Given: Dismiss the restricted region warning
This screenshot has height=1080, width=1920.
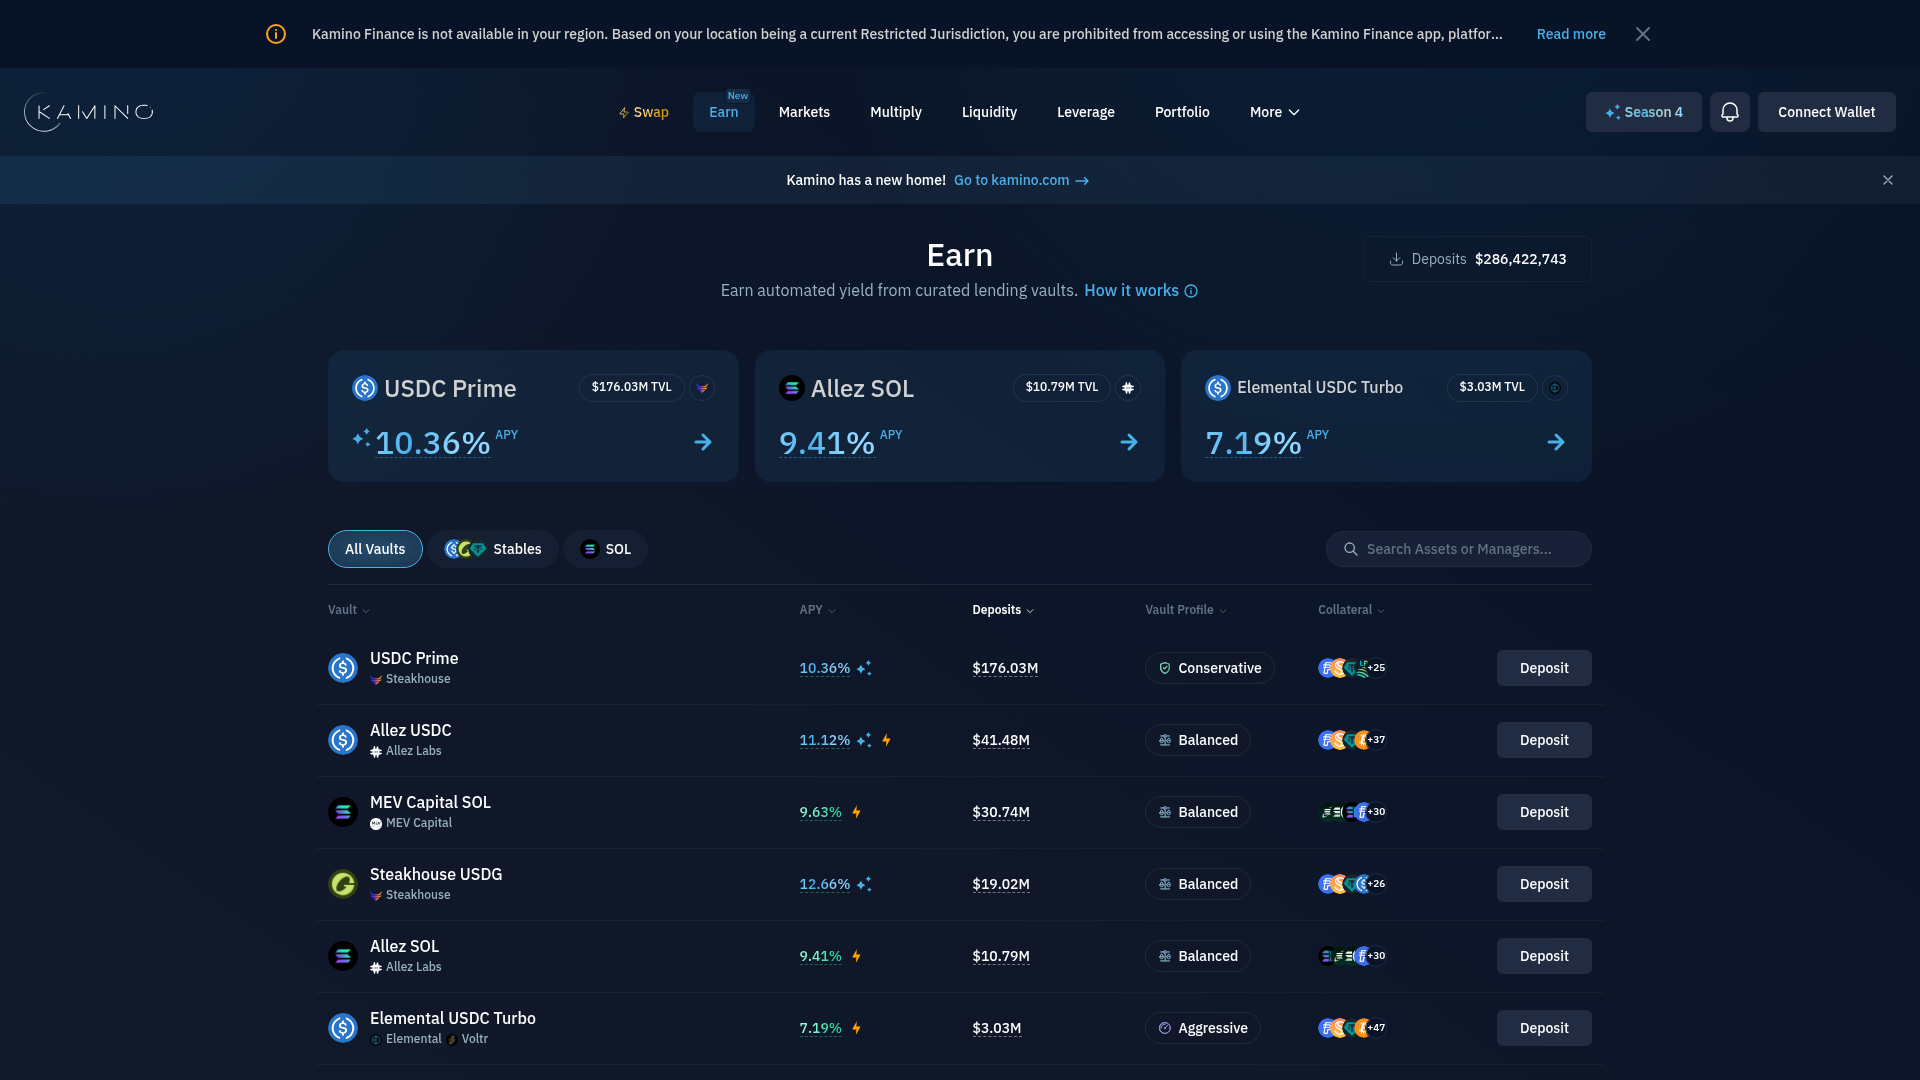Looking at the screenshot, I should coord(1643,34).
